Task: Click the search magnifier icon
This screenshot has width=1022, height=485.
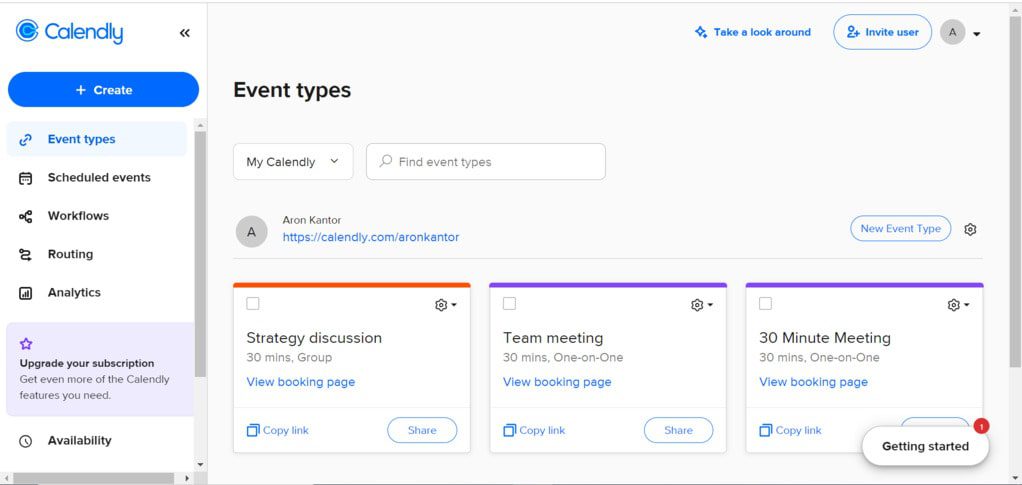Action: [x=386, y=160]
